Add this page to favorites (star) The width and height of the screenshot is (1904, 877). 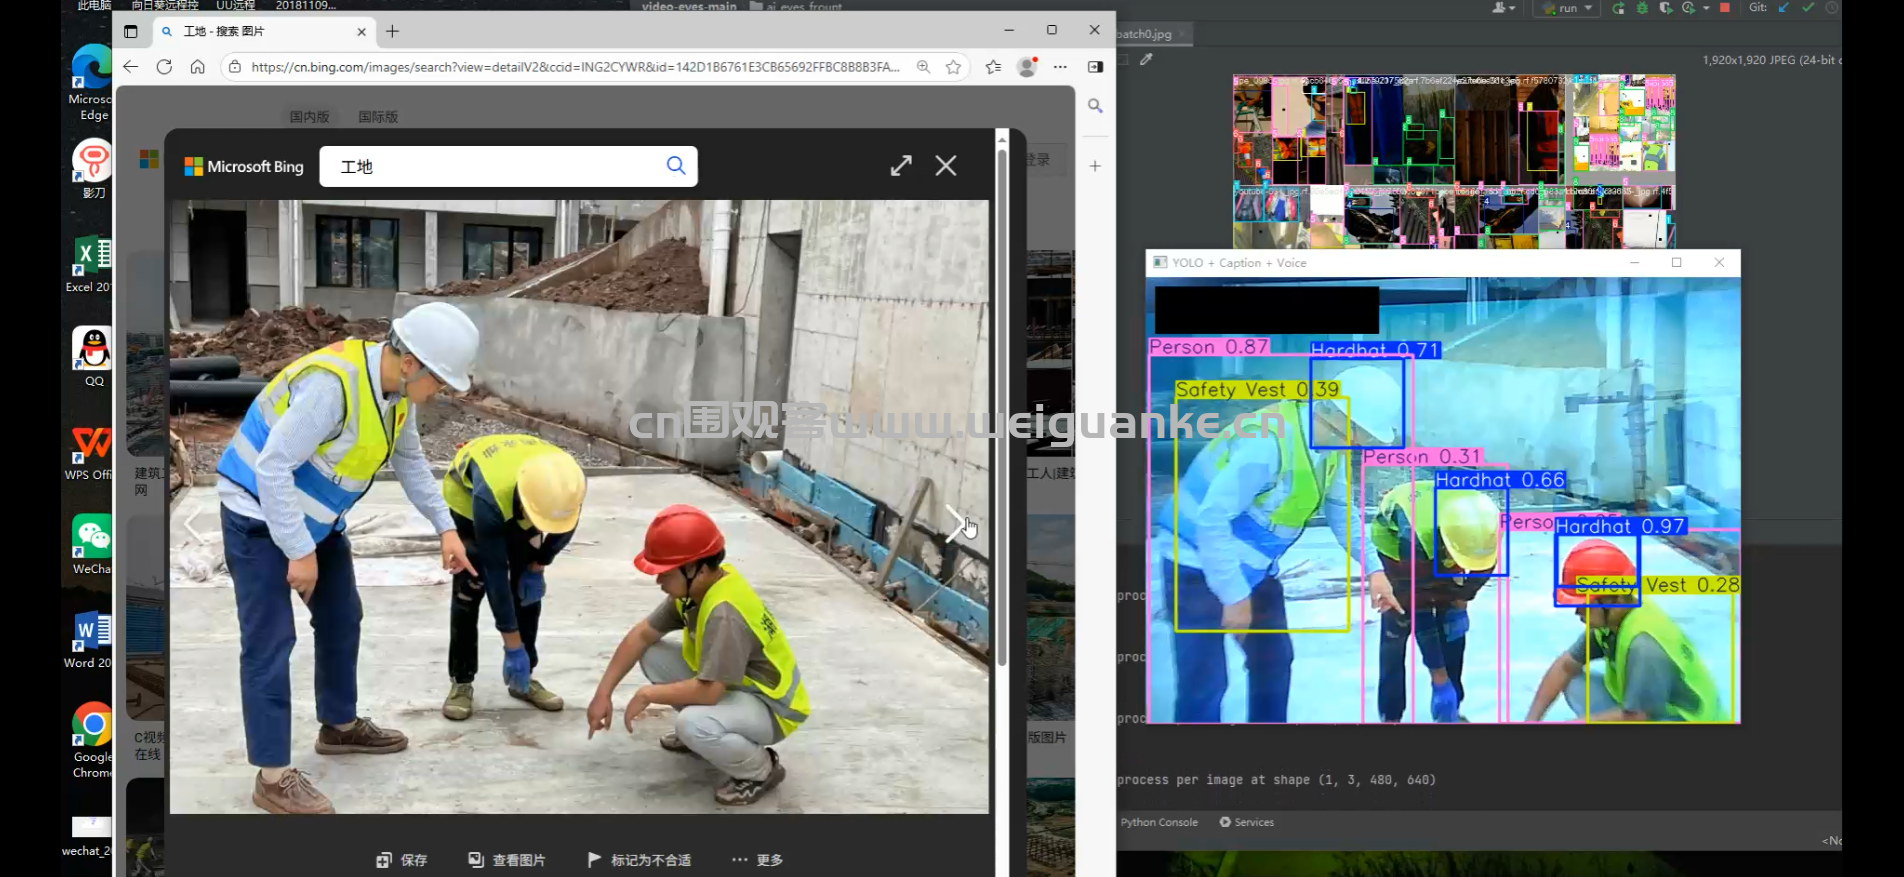[953, 67]
